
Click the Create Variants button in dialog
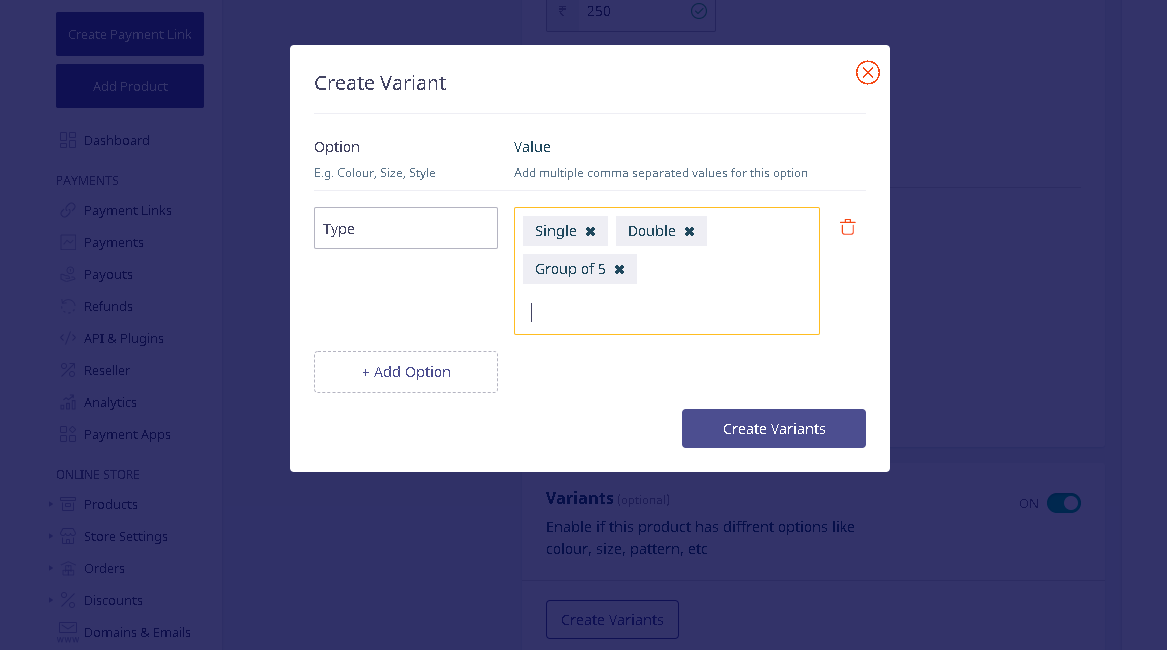click(x=773, y=428)
